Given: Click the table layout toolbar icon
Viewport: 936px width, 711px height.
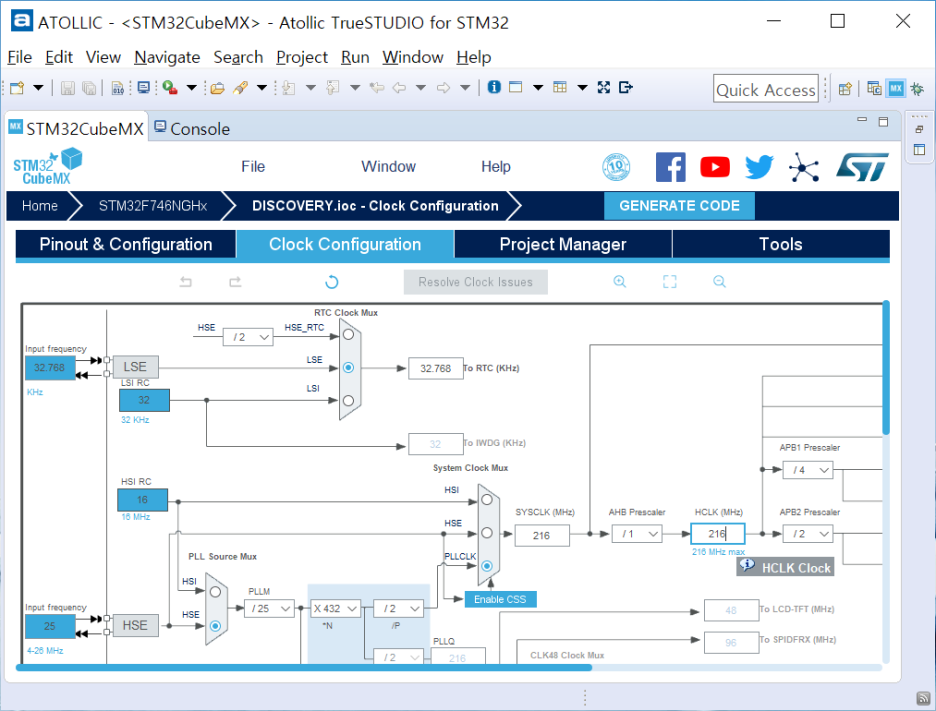Looking at the screenshot, I should point(560,87).
